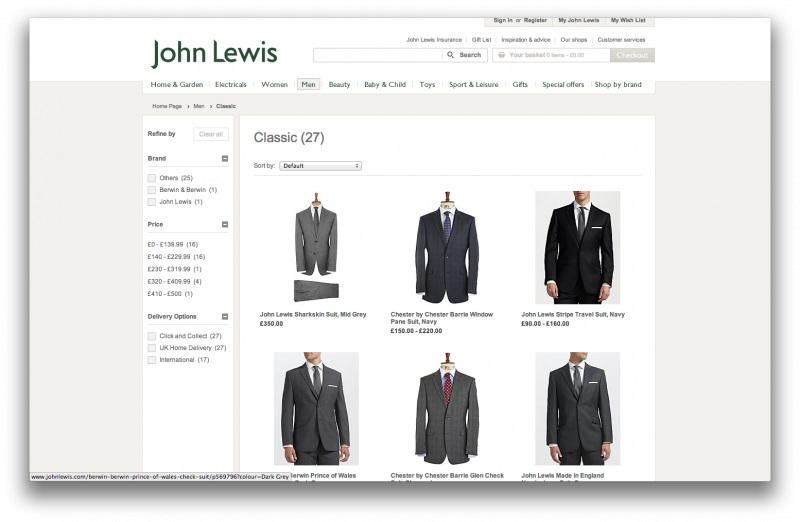Open the Baby & Child menu

point(385,84)
